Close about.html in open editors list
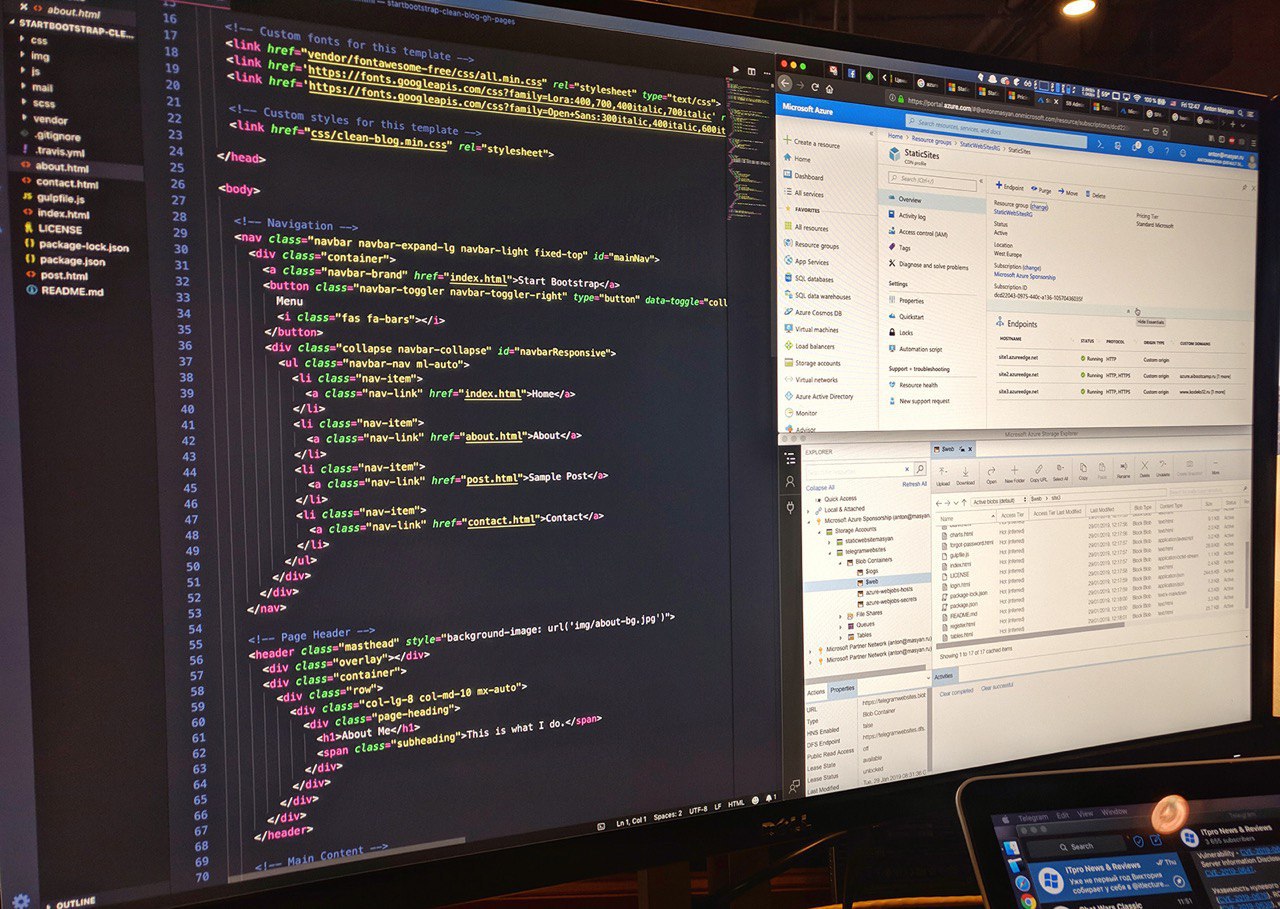The image size is (1280, 909). (24, 8)
